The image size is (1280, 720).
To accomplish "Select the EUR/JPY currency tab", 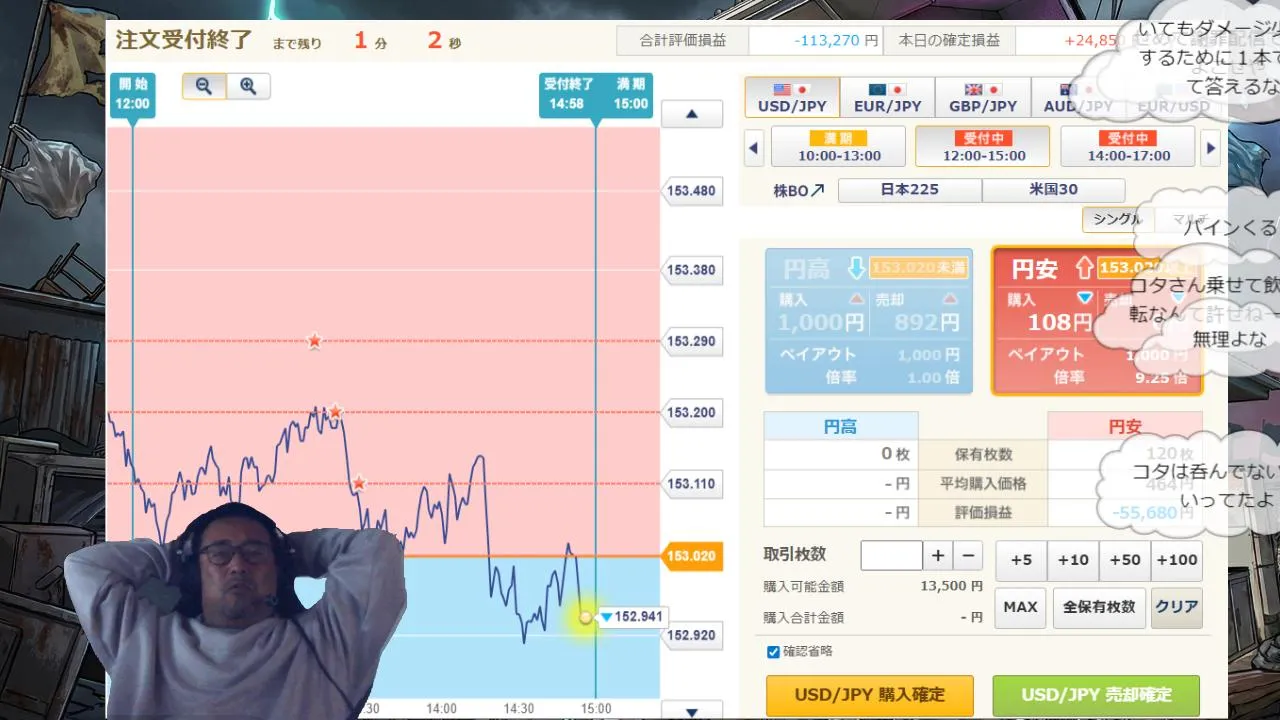I will pos(887,98).
